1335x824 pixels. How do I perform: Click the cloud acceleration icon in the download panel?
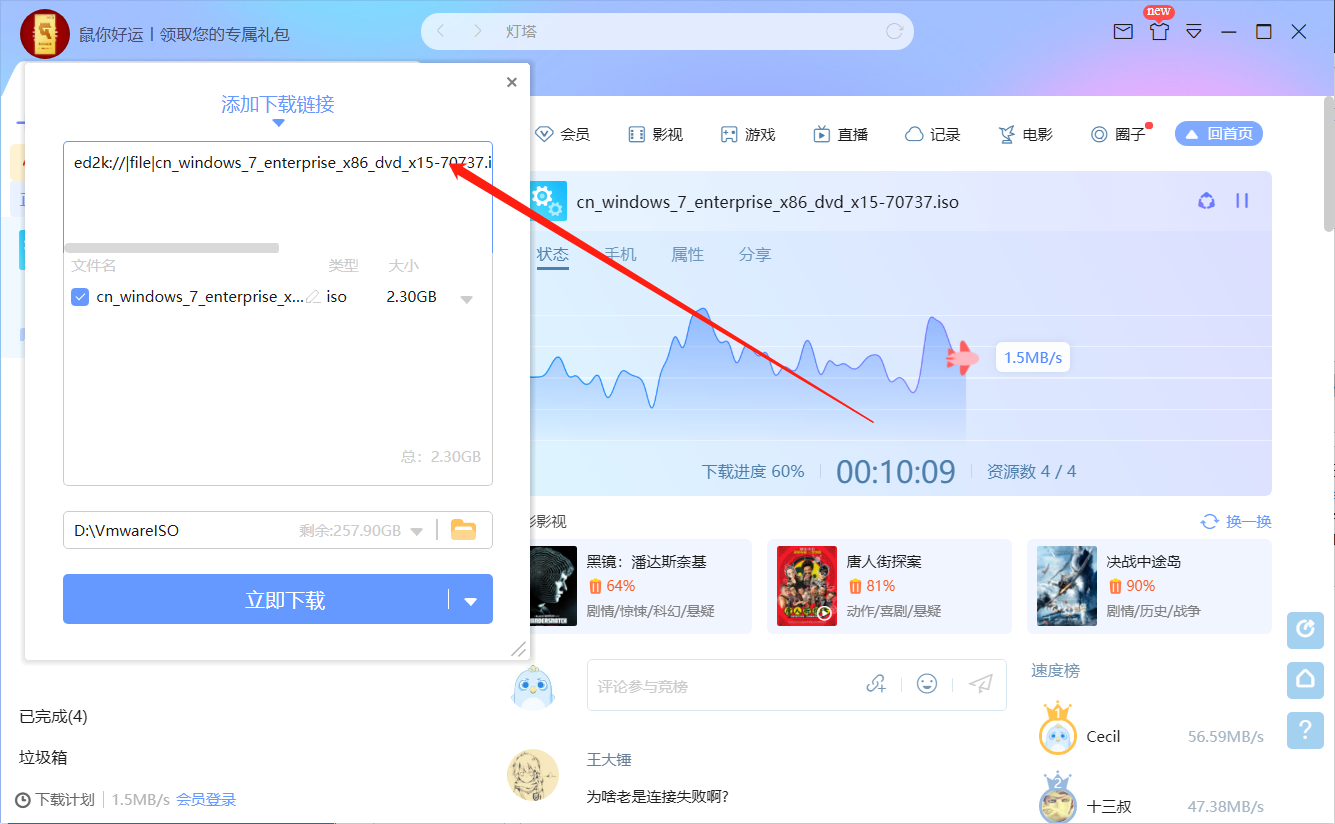[x=1207, y=201]
